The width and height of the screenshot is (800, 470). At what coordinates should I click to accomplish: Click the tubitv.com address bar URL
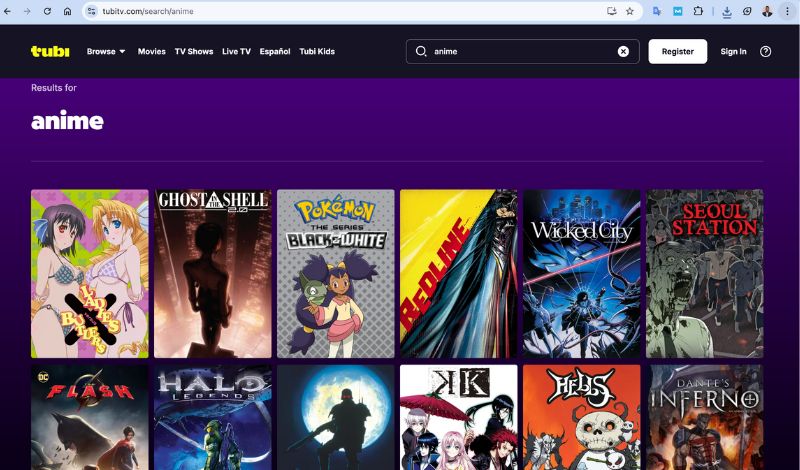[x=148, y=11]
